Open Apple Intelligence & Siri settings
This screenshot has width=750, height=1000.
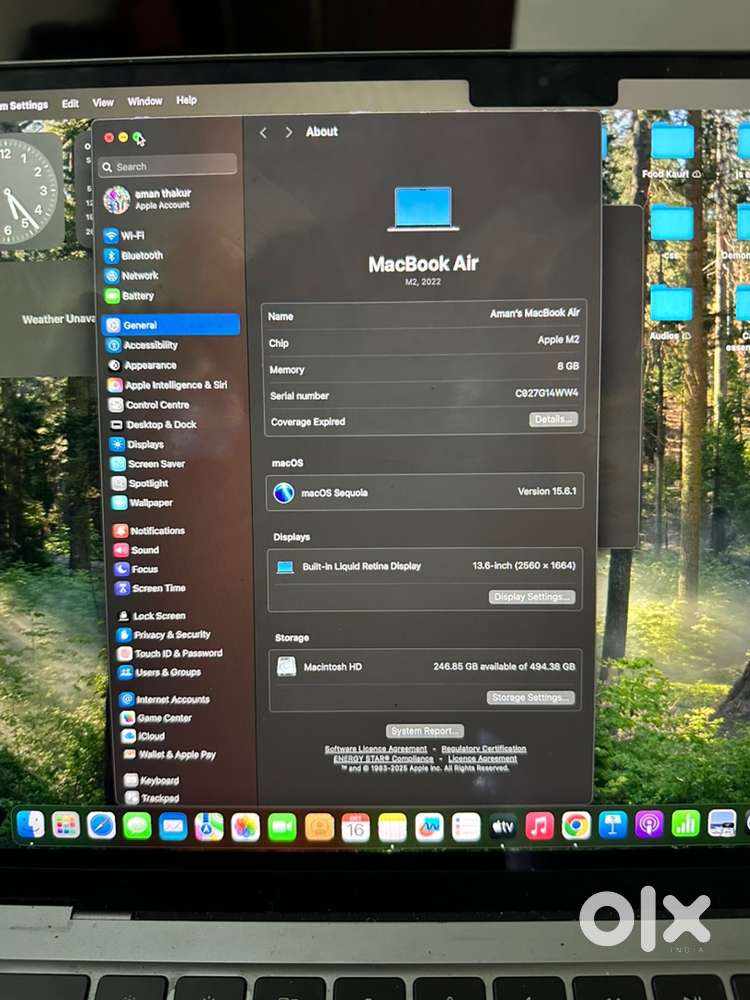click(x=174, y=385)
